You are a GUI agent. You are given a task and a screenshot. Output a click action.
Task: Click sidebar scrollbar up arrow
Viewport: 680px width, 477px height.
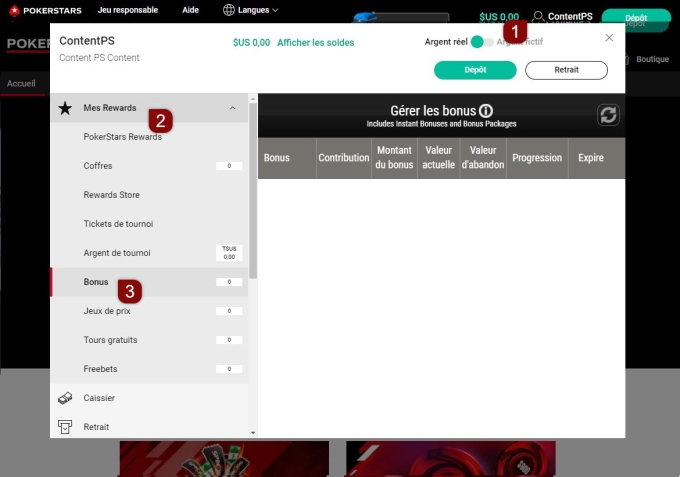(253, 99)
